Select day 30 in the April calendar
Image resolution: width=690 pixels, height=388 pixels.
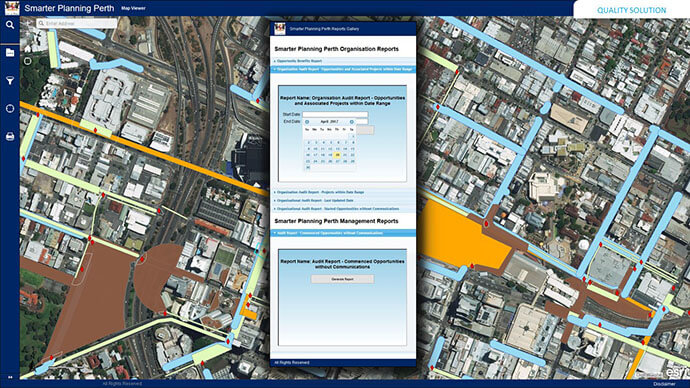pos(308,168)
